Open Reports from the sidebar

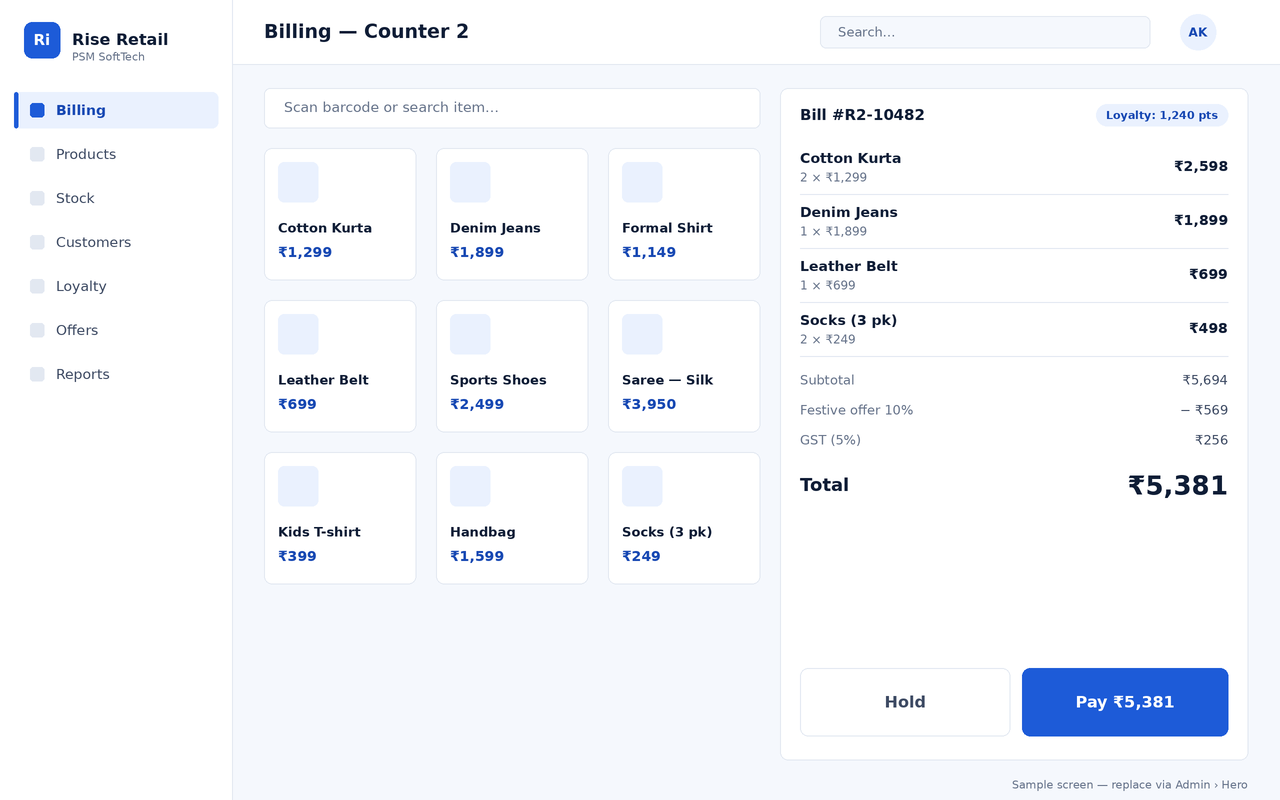(116, 374)
